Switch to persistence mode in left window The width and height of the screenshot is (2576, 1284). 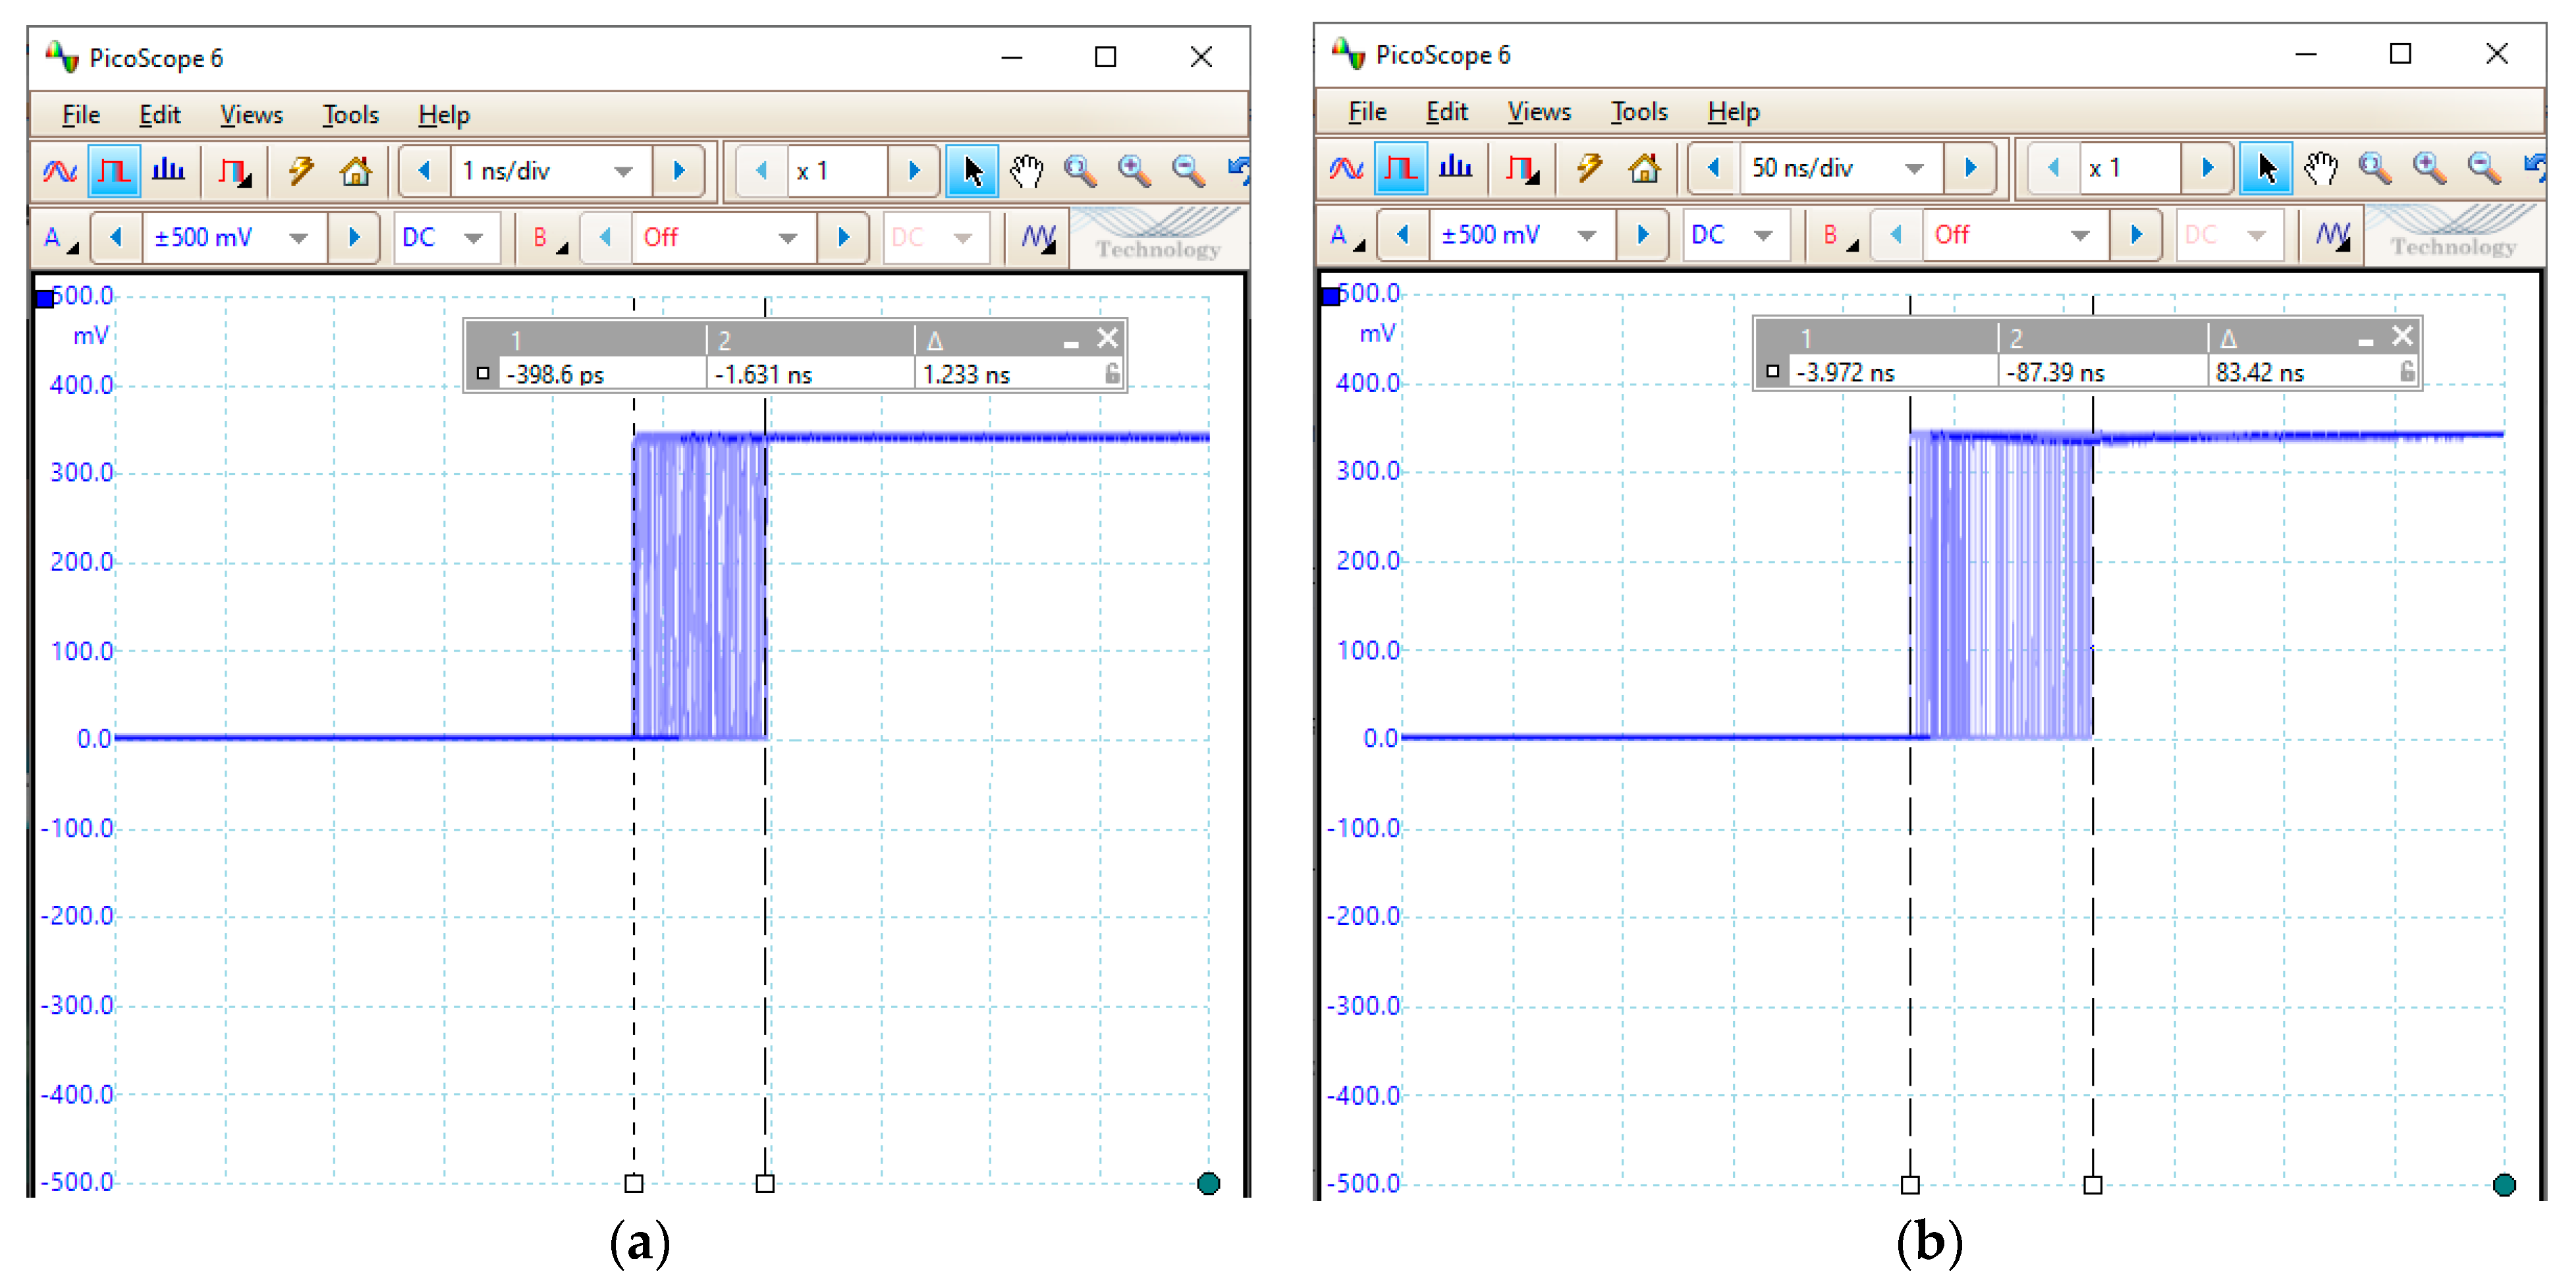114,171
